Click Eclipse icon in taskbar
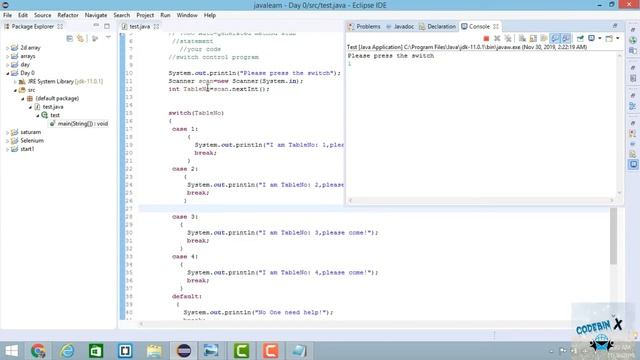 point(184,351)
